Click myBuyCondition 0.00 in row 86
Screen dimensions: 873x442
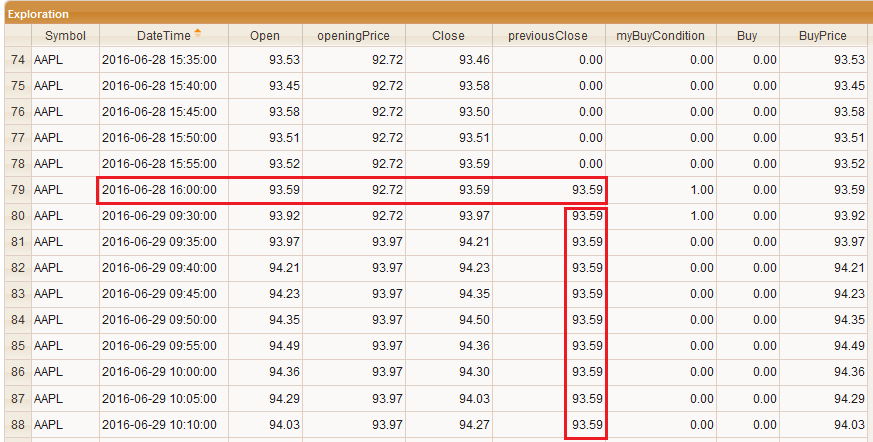702,371
